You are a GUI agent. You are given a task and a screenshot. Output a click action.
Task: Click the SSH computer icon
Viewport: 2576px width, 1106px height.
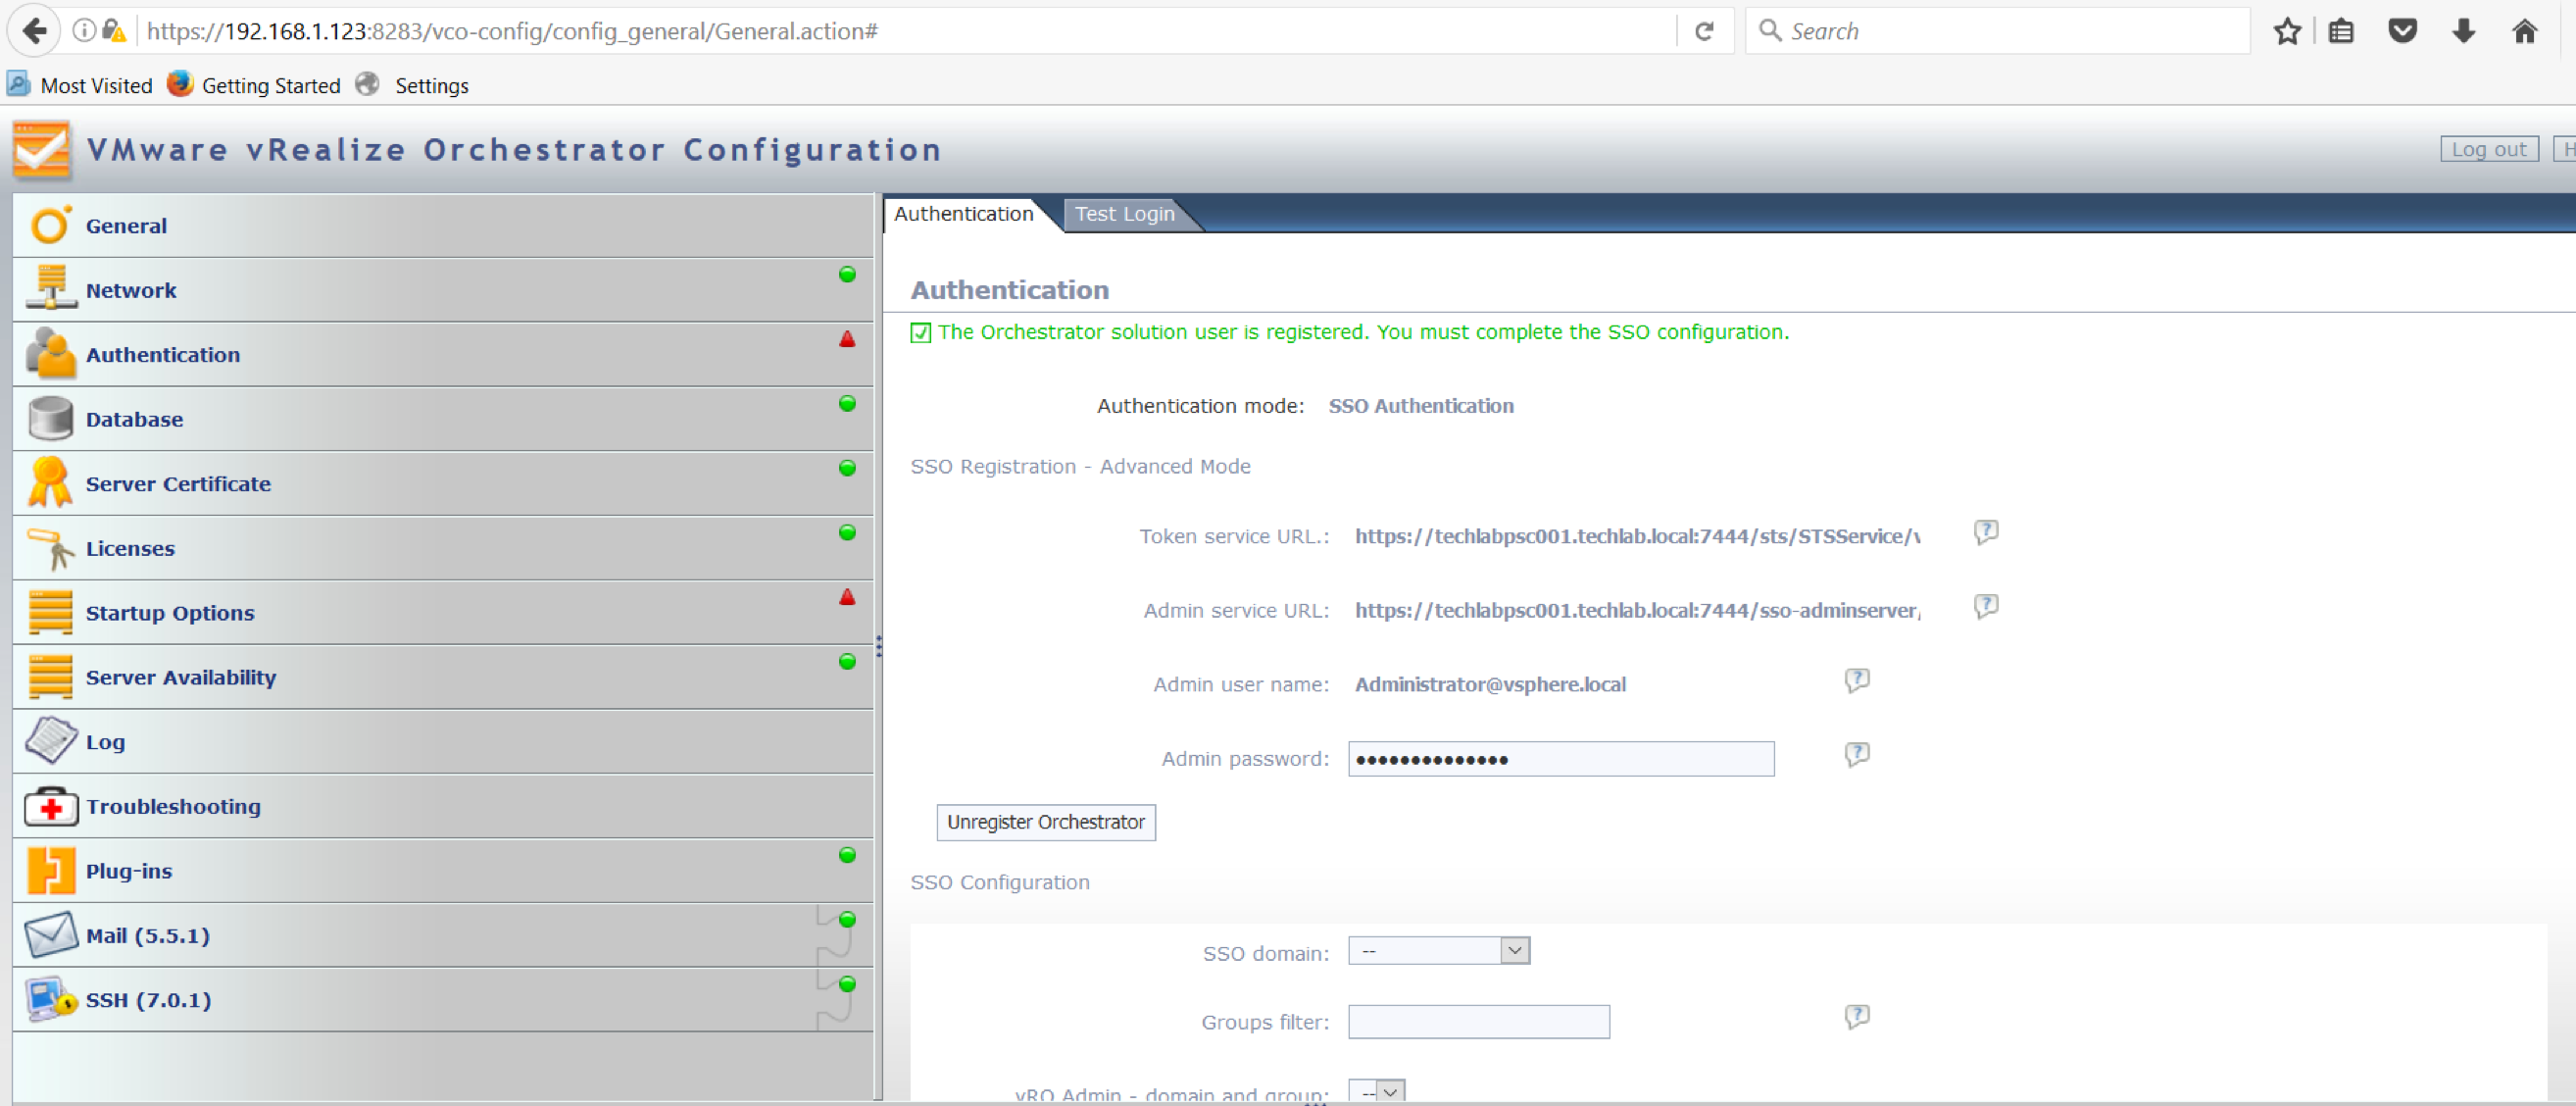(x=50, y=999)
